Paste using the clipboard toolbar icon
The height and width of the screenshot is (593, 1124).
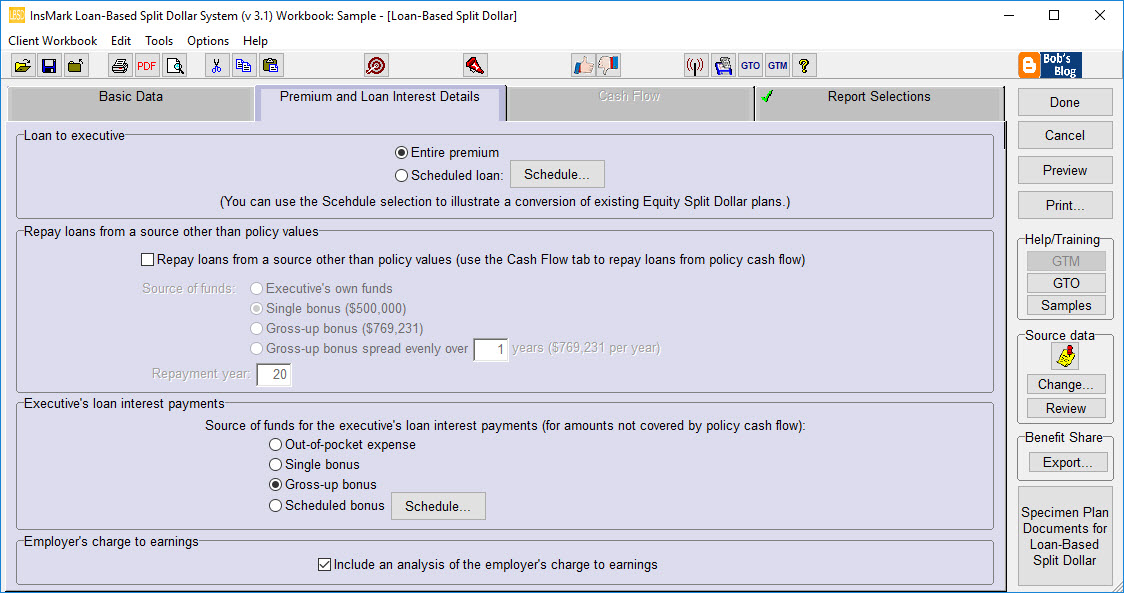[270, 65]
